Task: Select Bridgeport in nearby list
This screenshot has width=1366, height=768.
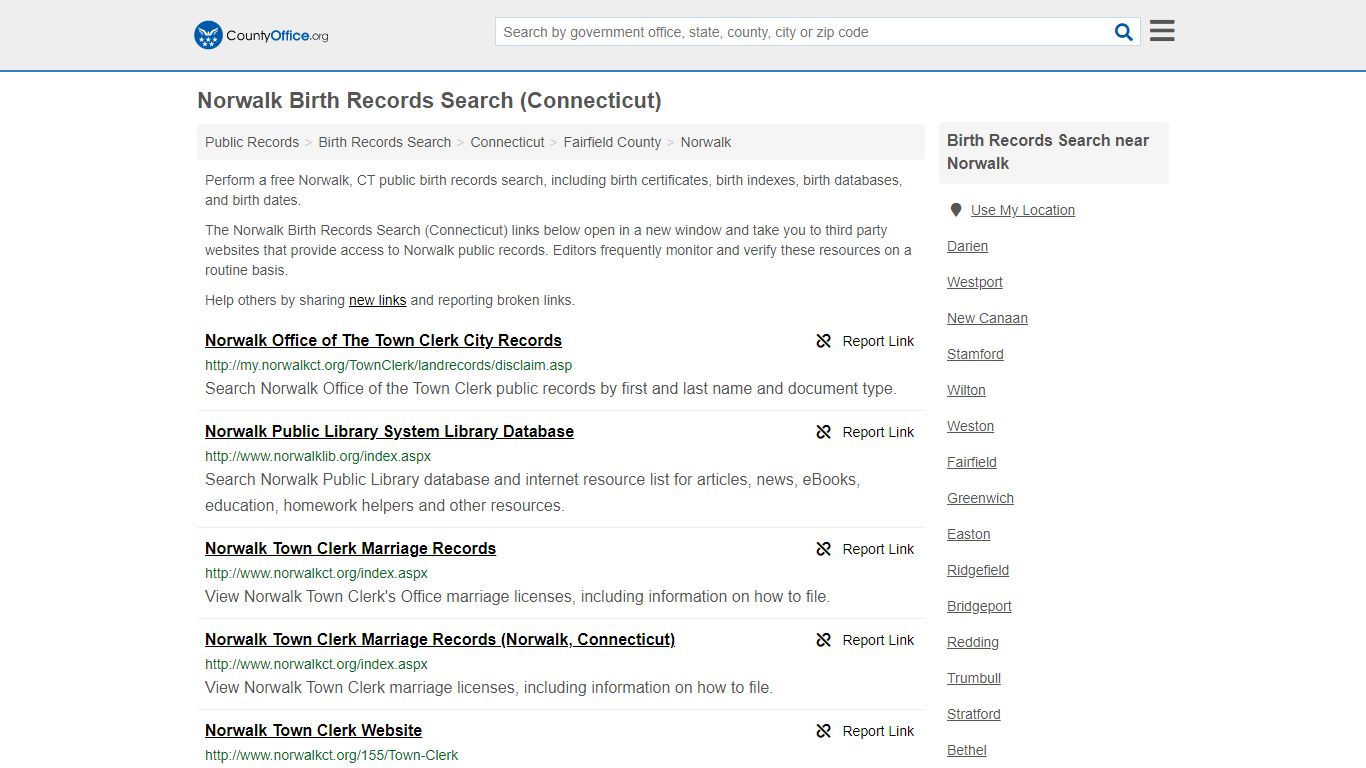Action: pyautogui.click(x=979, y=606)
